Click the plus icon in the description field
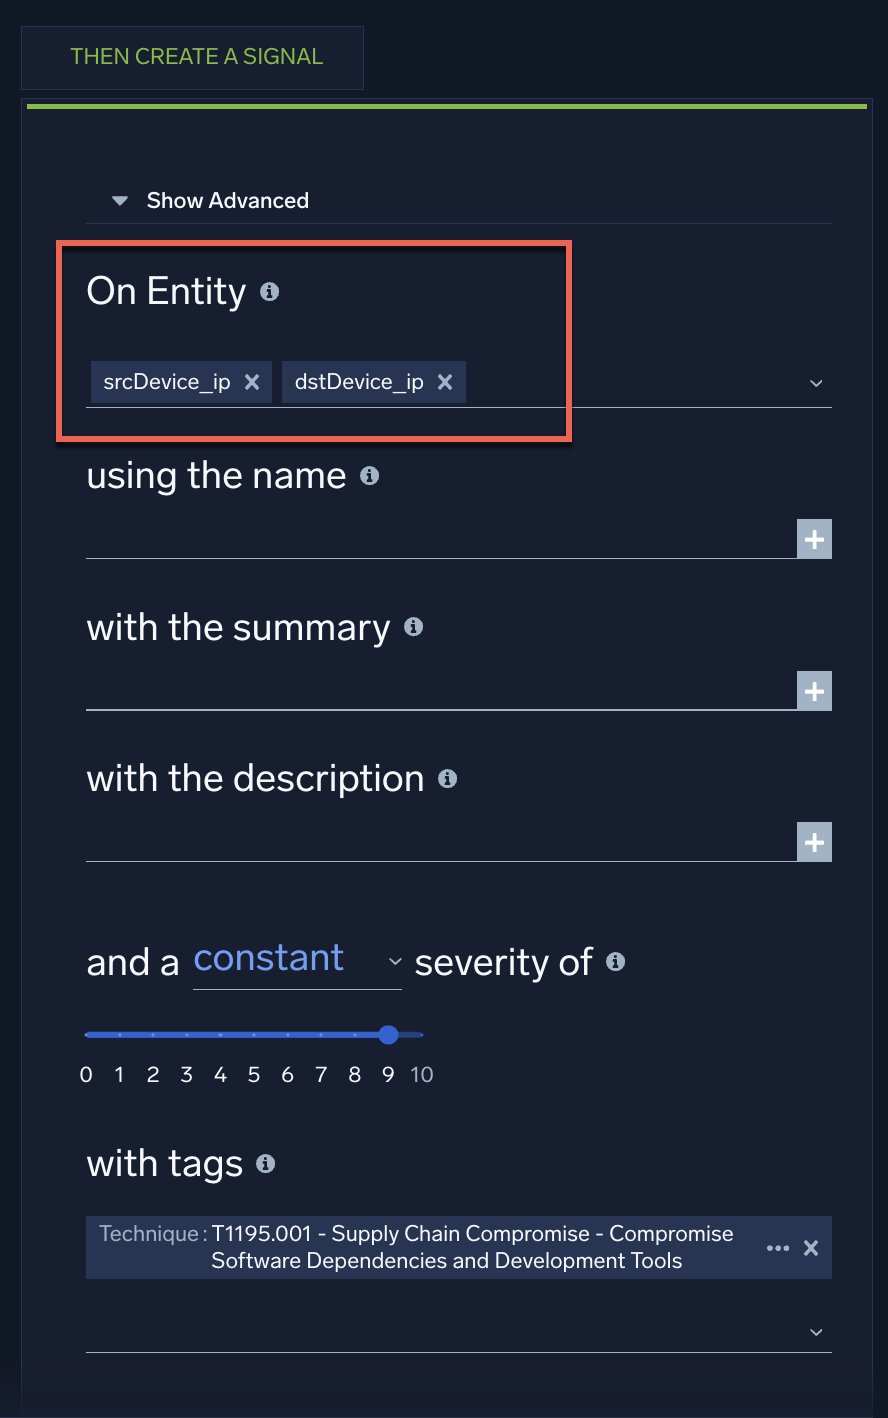Screen dimensions: 888x1418 click(x=814, y=841)
